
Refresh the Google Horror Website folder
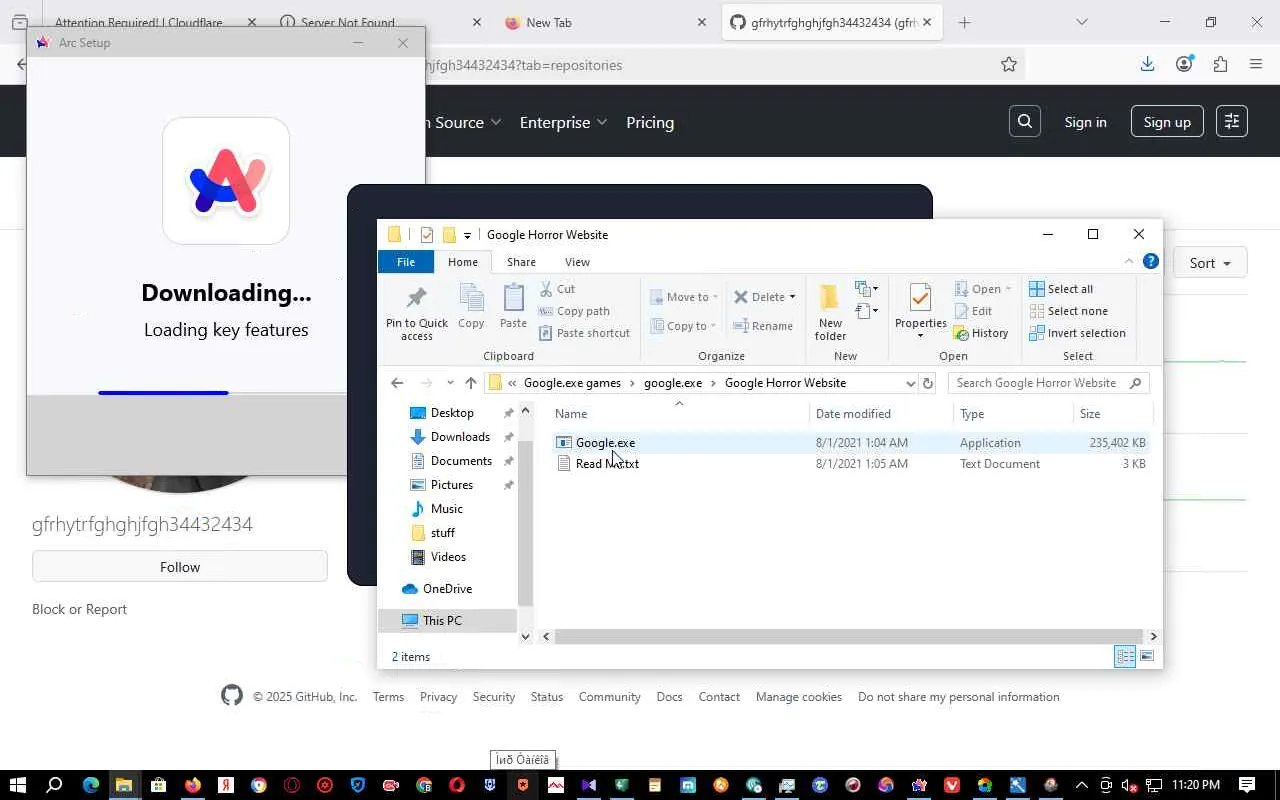pyautogui.click(x=928, y=383)
